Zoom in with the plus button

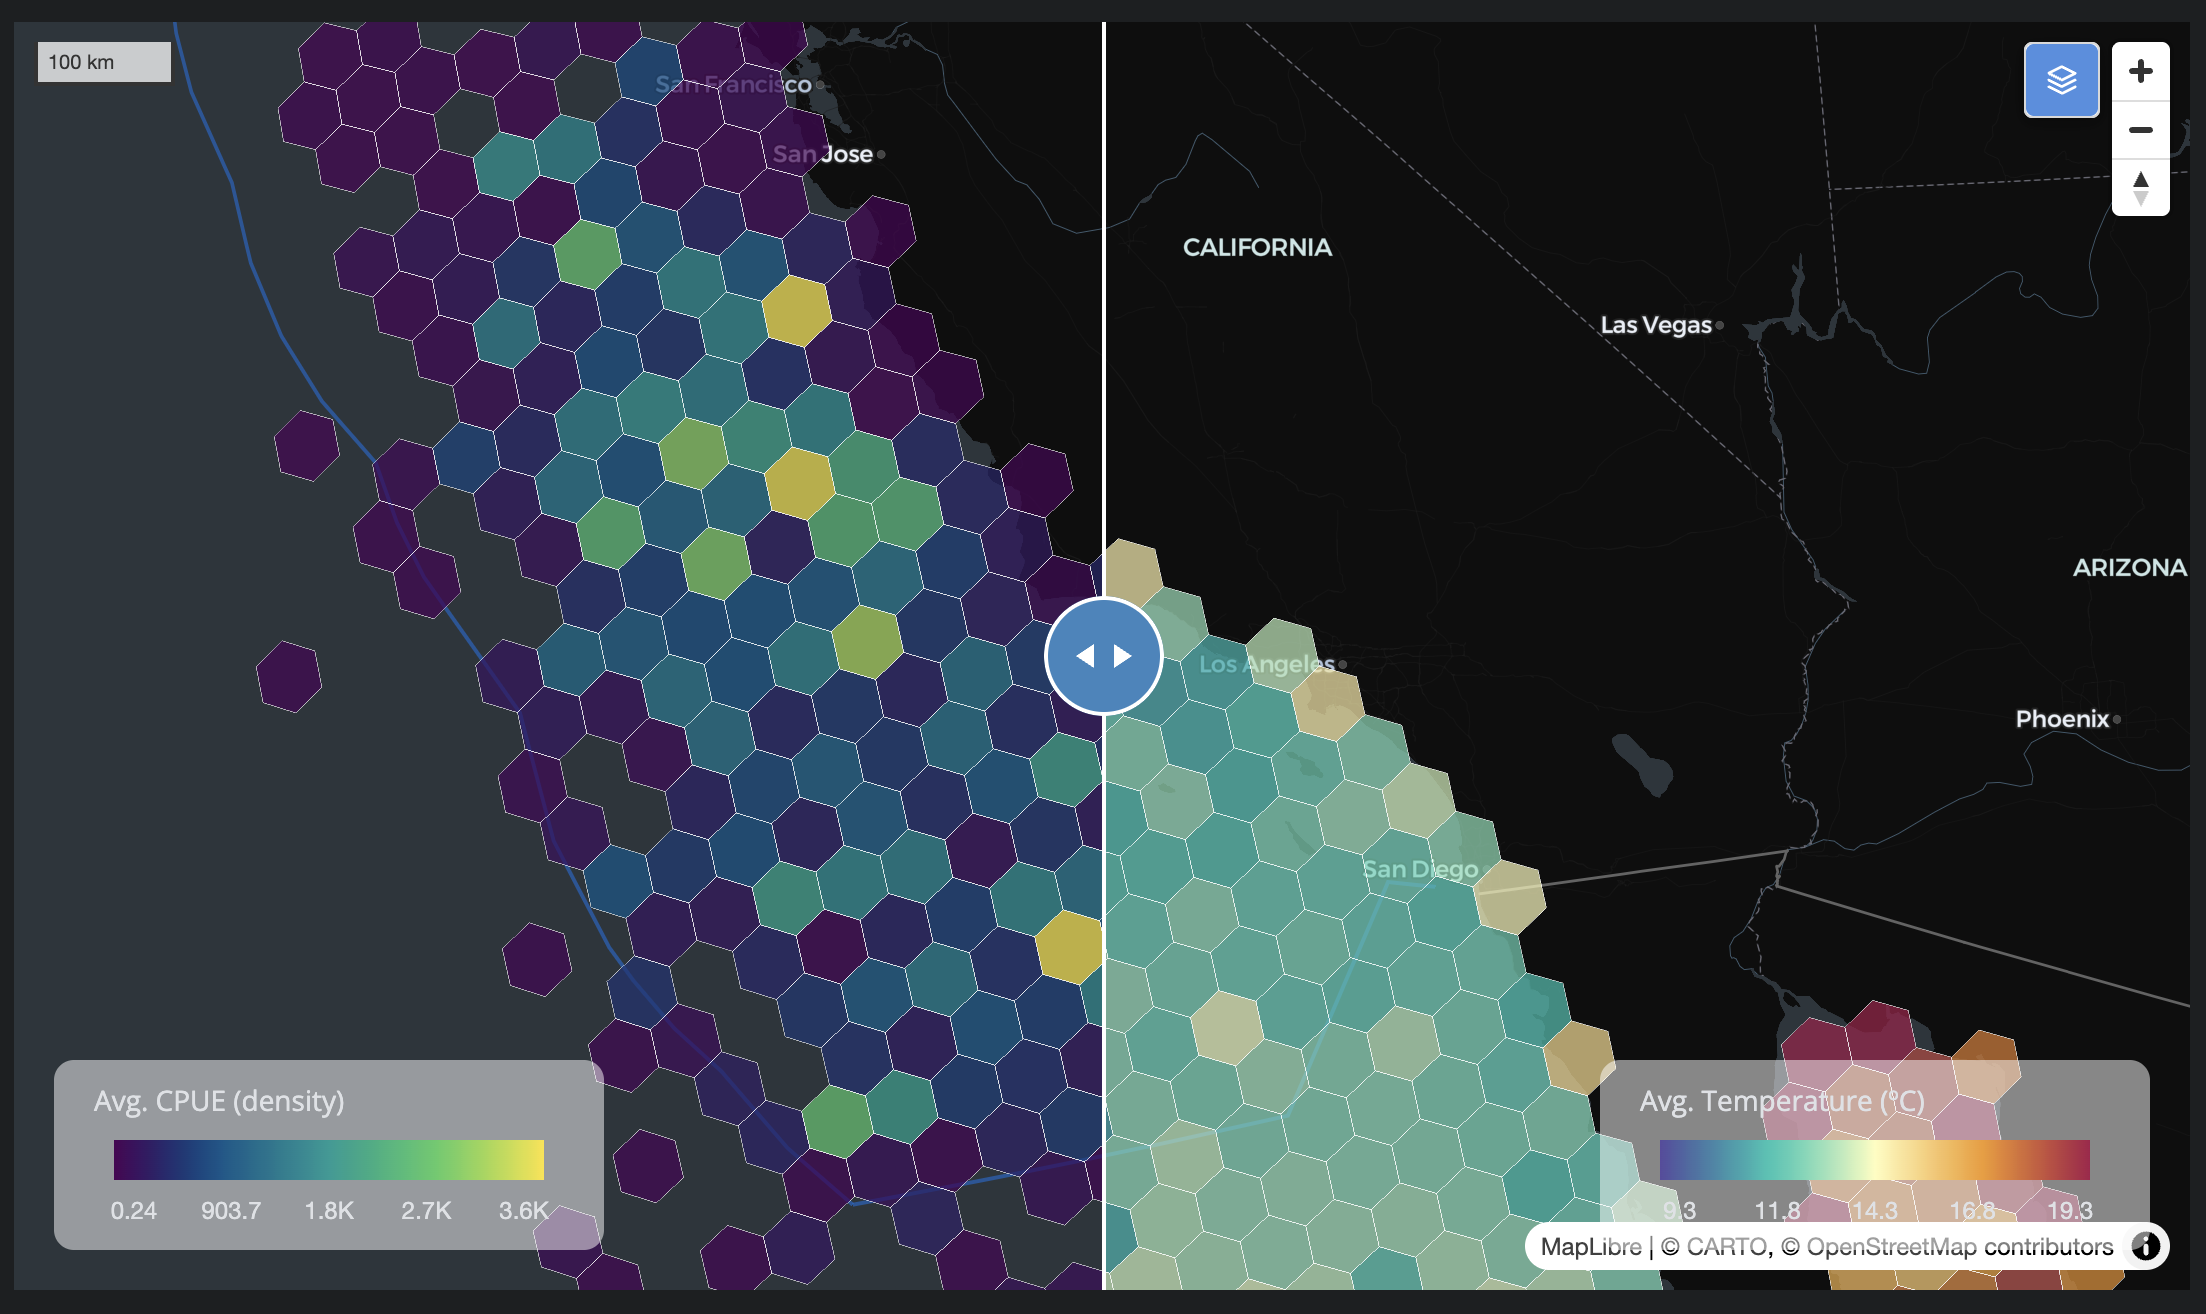[x=2140, y=71]
